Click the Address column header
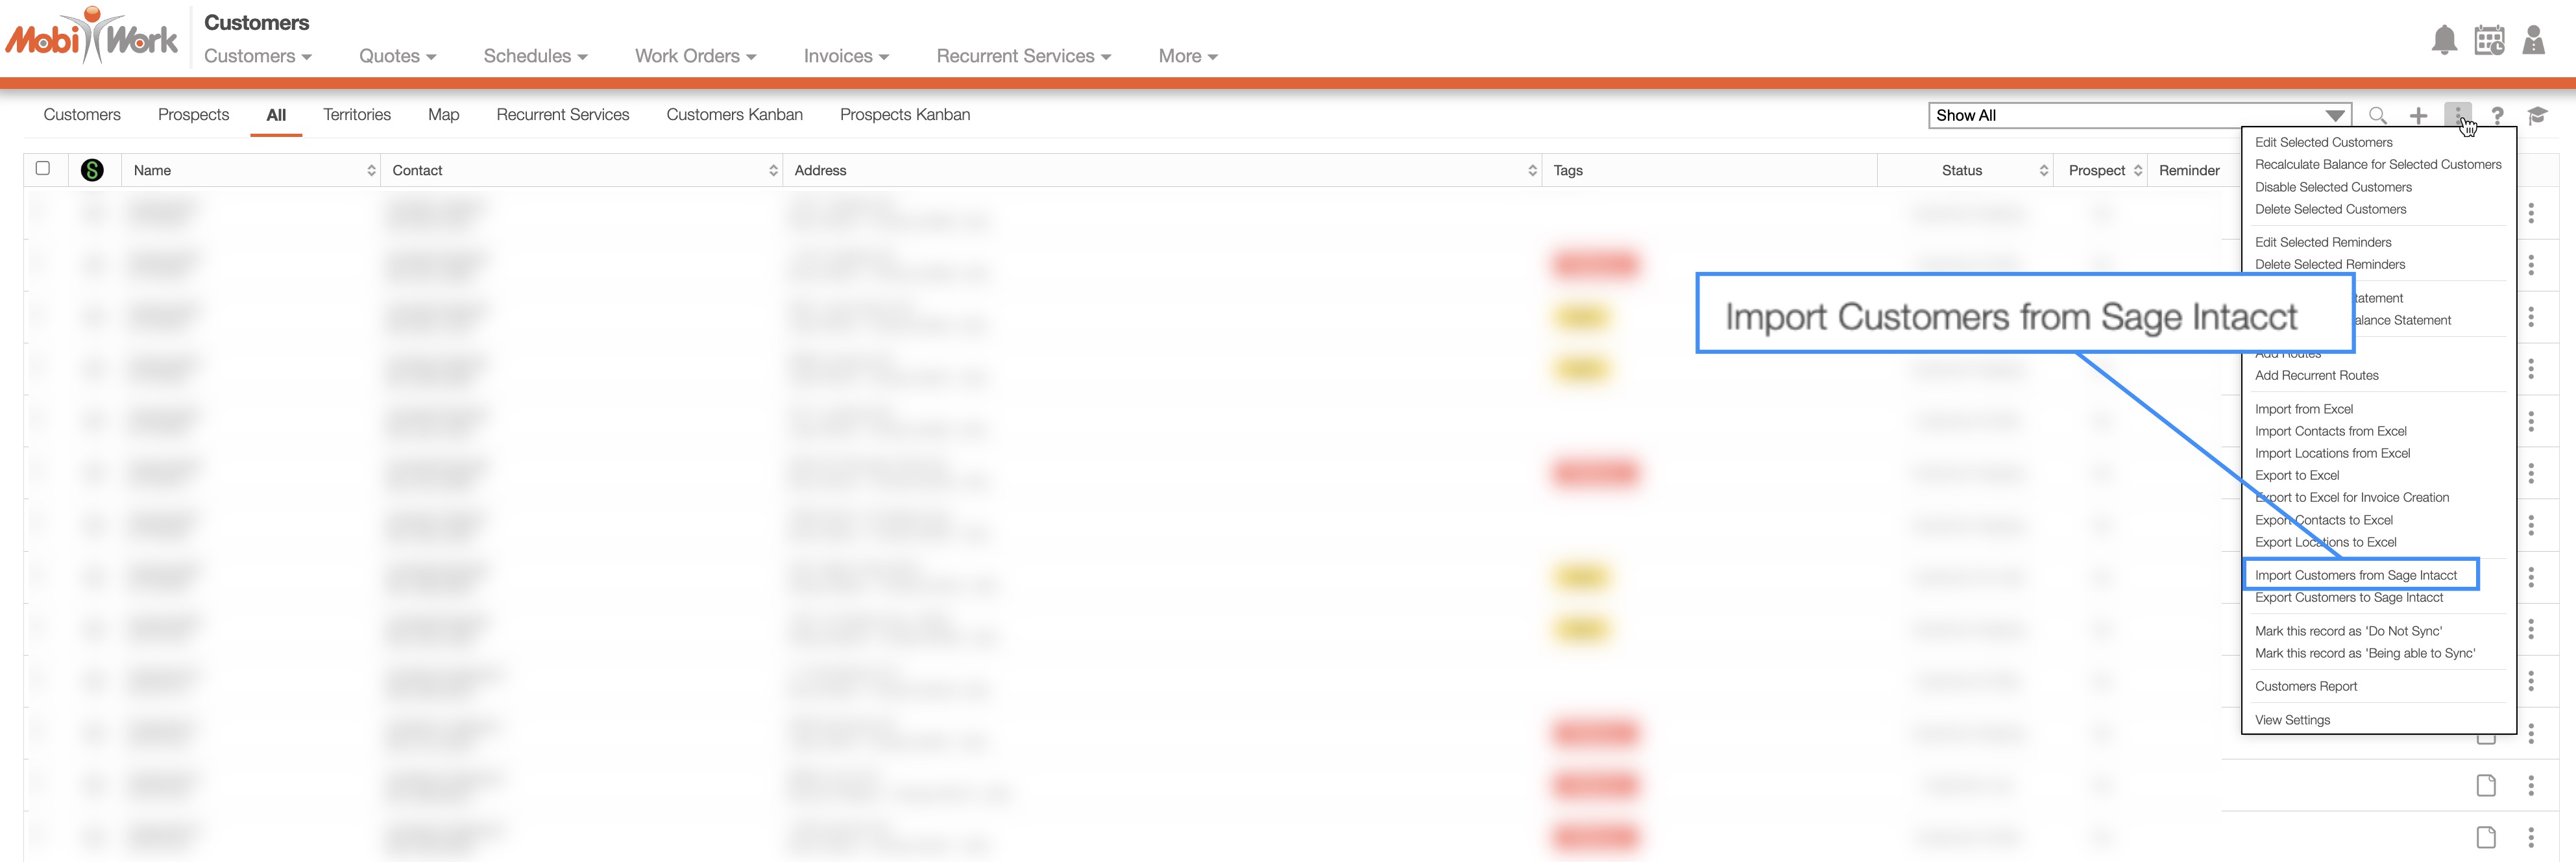 point(820,171)
